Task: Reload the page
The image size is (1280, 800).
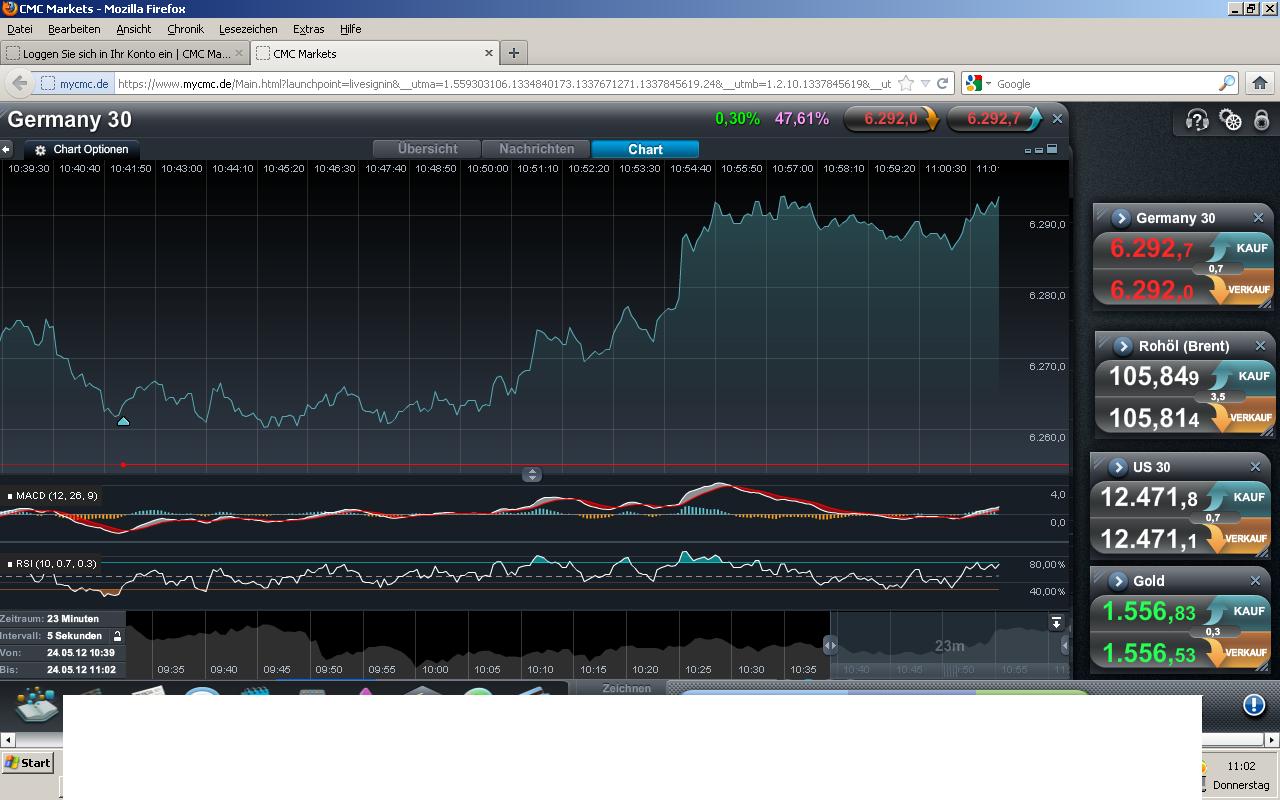Action: click(942, 83)
